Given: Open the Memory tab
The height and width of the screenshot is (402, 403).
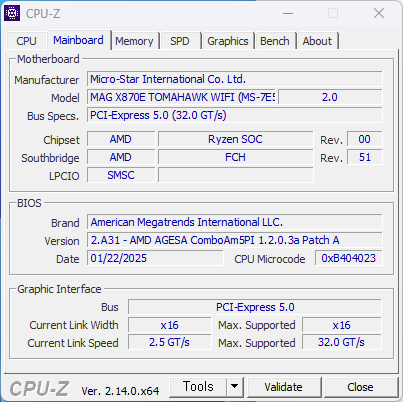Looking at the screenshot, I should pyautogui.click(x=134, y=41).
